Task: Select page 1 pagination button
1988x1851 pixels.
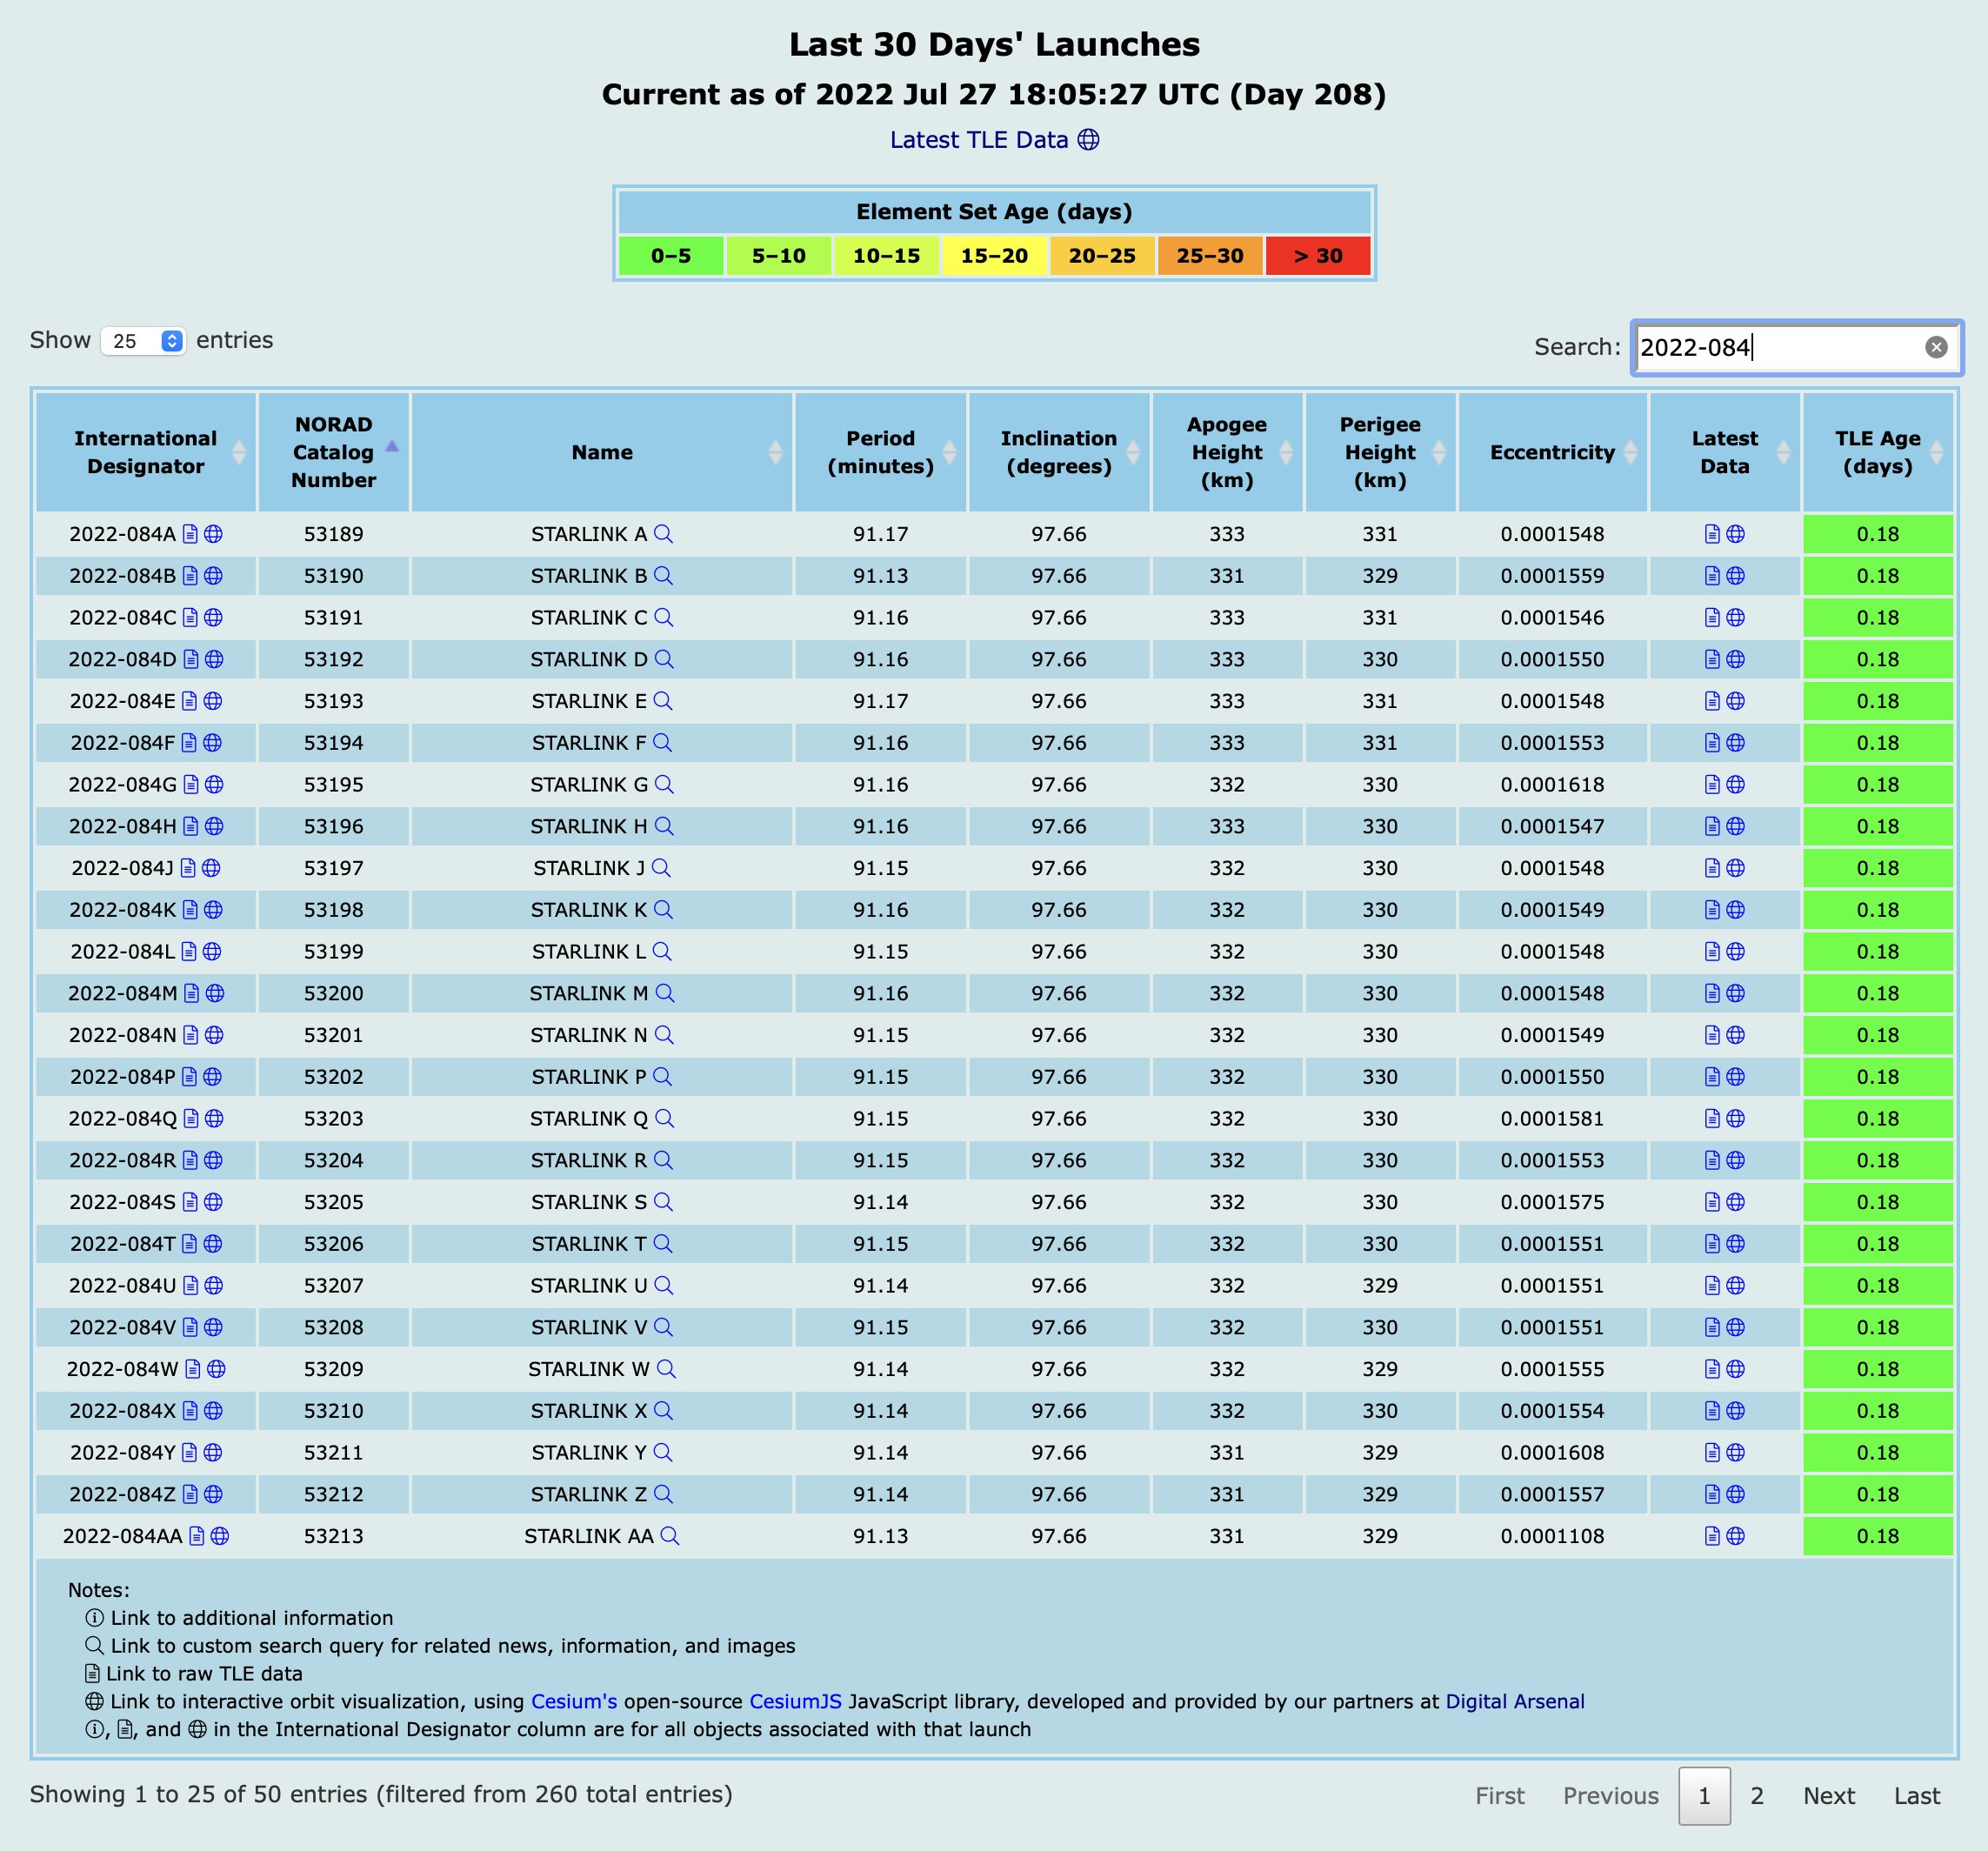Action: point(1705,1796)
